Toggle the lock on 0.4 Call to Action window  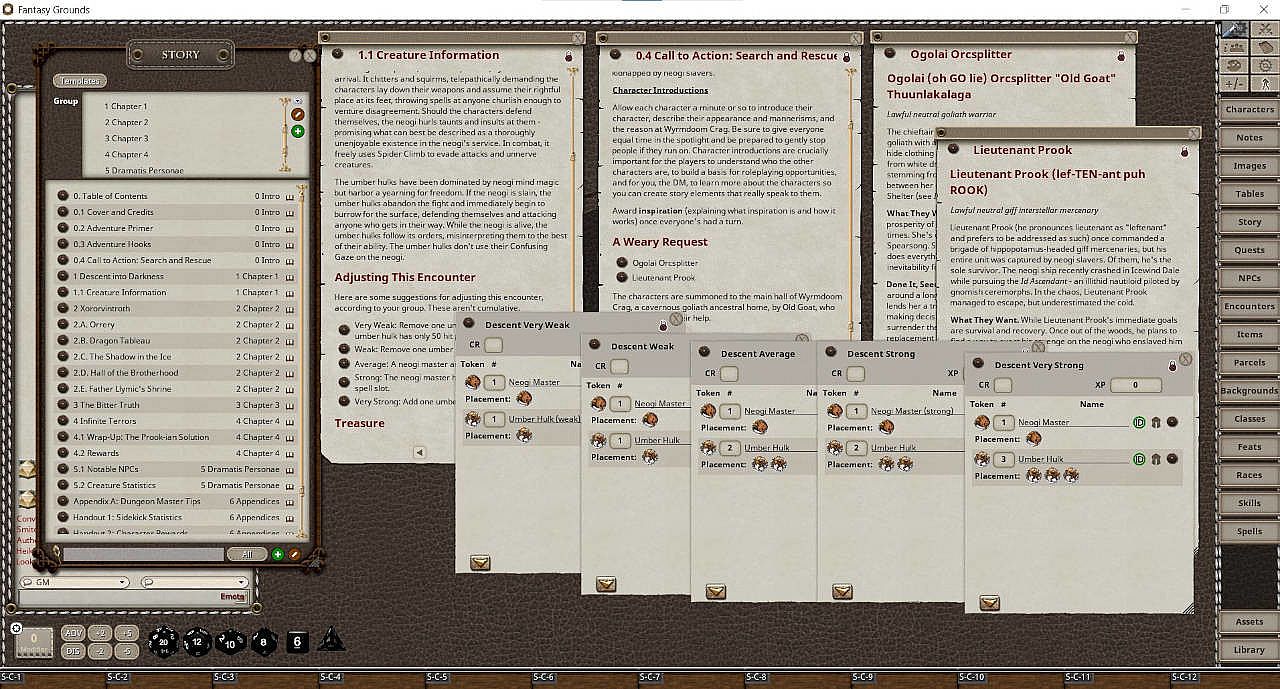pos(846,57)
